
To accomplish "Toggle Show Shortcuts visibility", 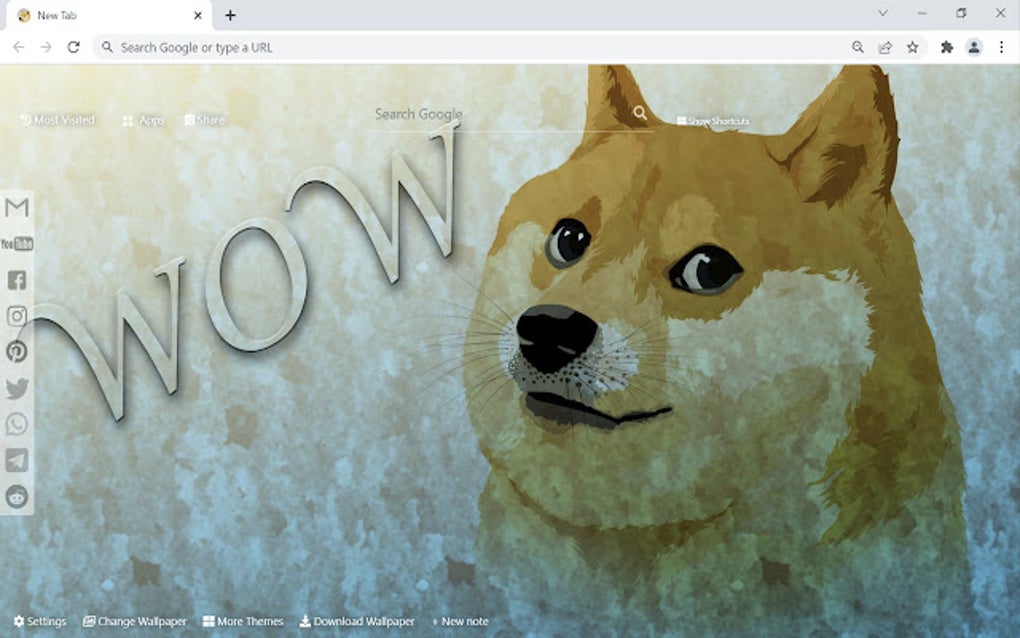I will (712, 120).
